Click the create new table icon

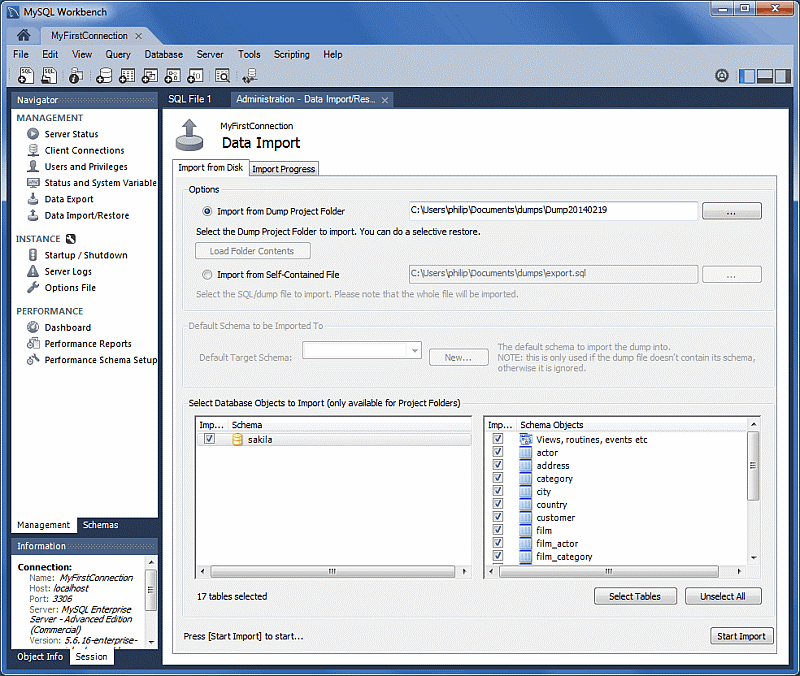click(x=126, y=75)
